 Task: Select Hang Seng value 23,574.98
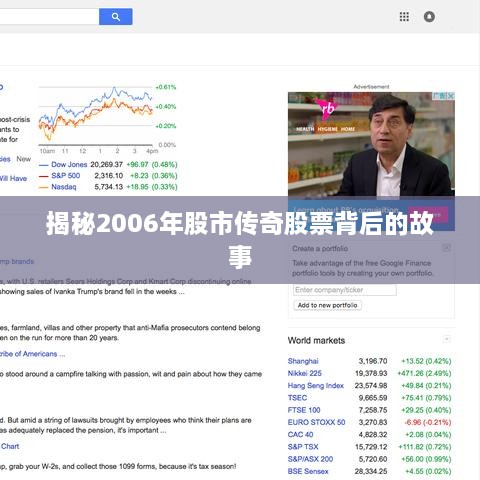point(371,386)
